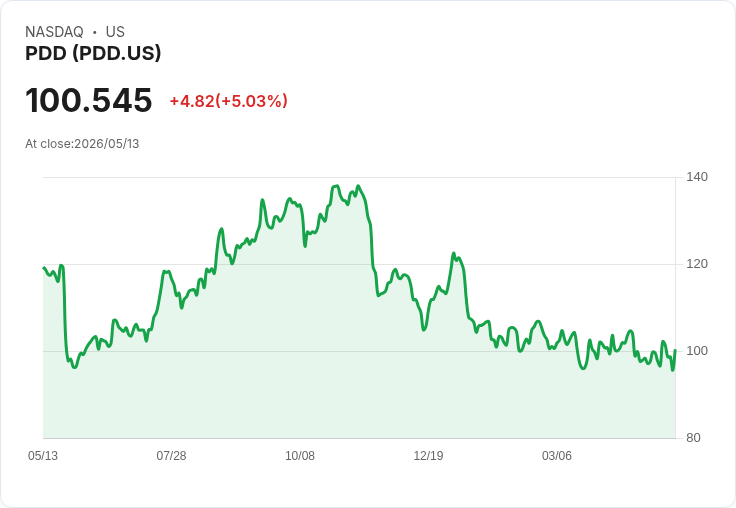
Task: Select the 03/06 date on x-axis
Action: 557,456
